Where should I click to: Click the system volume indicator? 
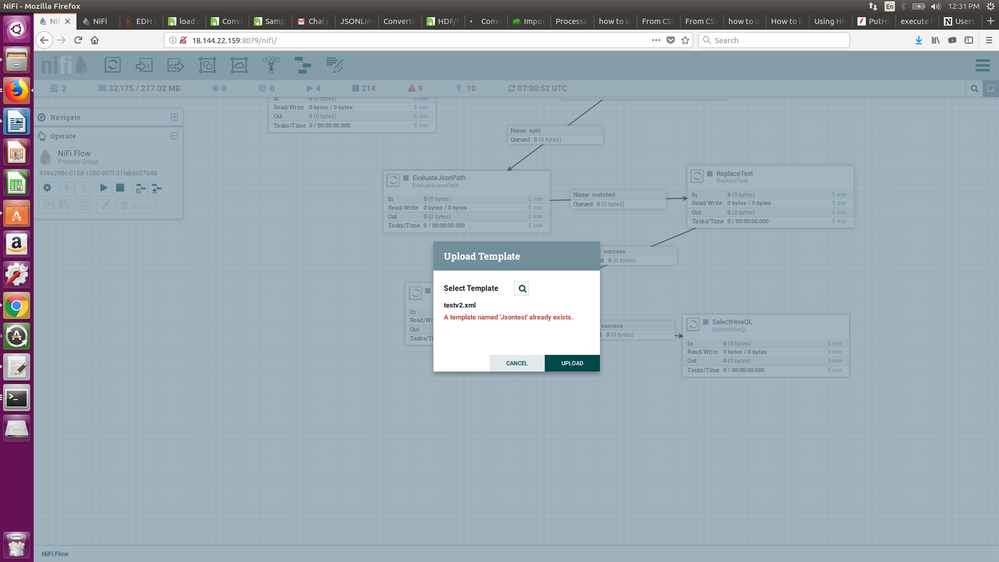[x=935, y=6]
